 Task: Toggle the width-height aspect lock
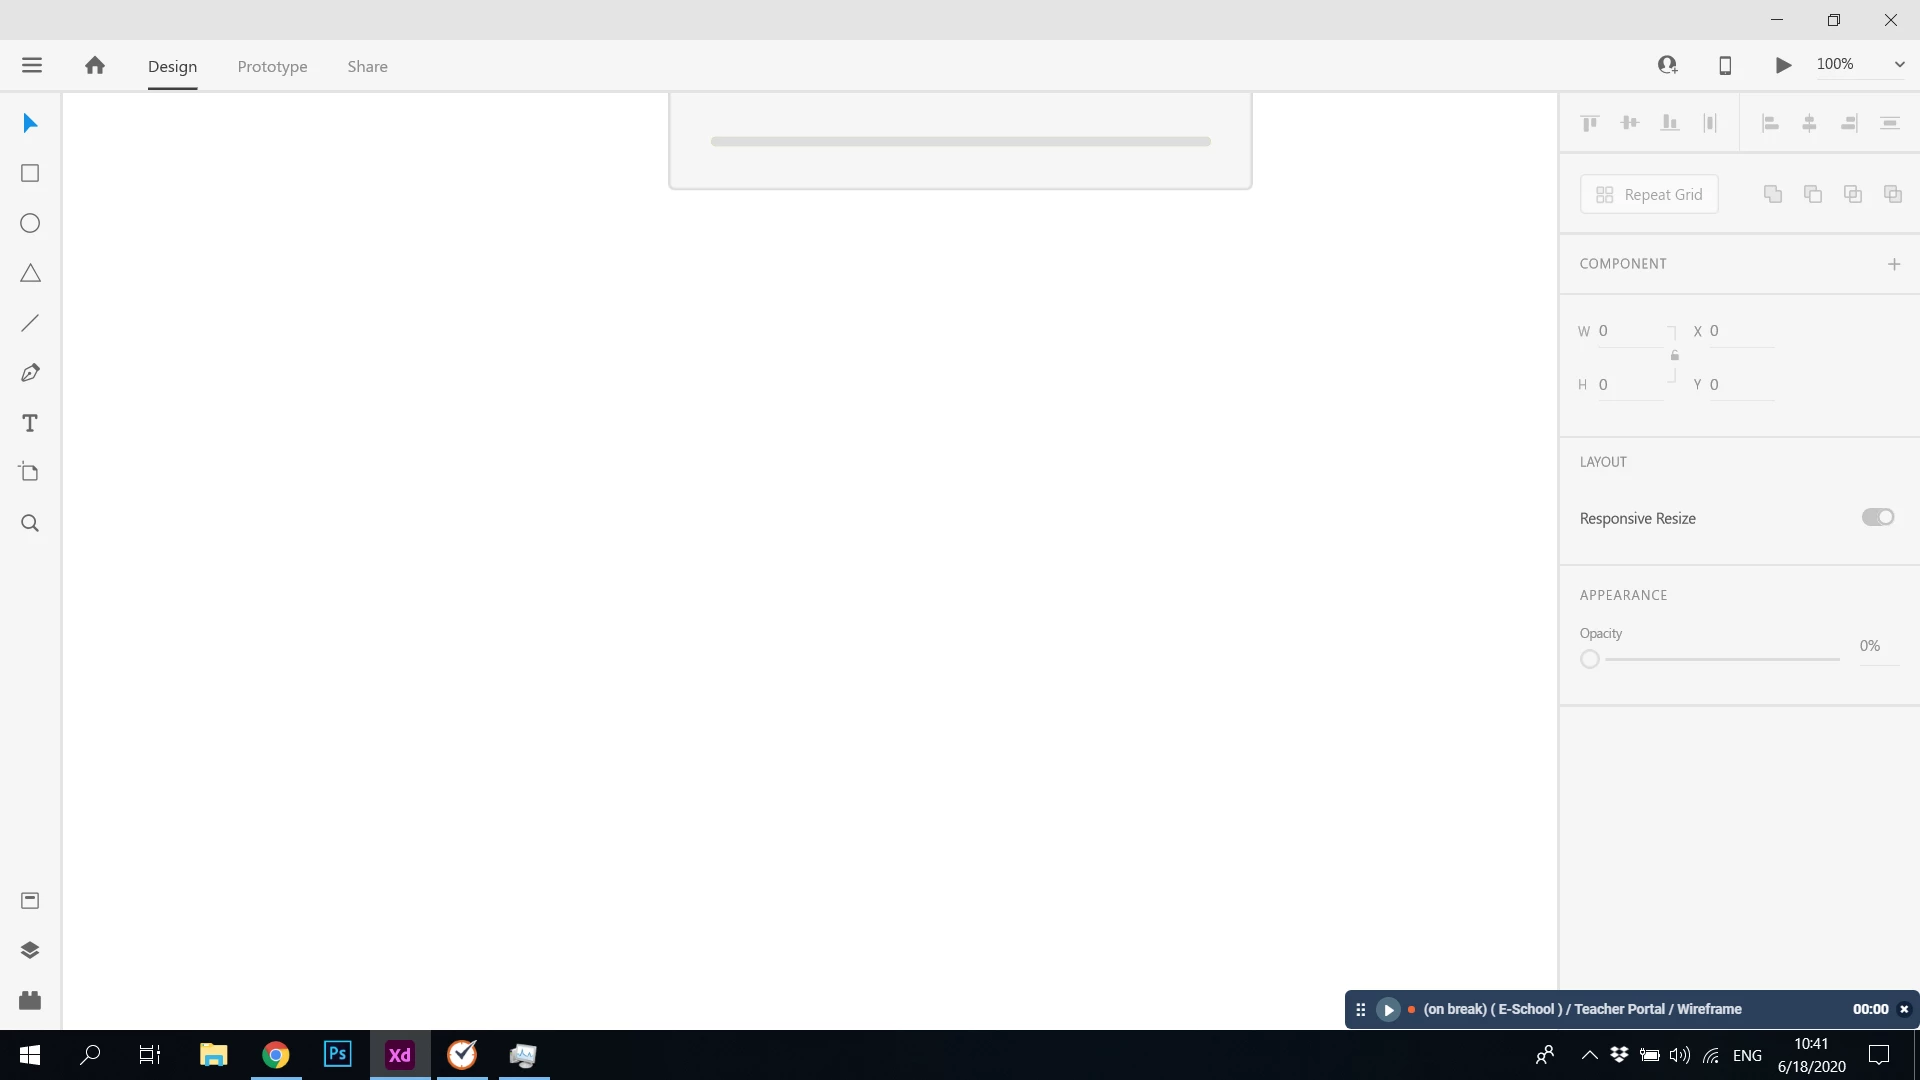pyautogui.click(x=1674, y=356)
